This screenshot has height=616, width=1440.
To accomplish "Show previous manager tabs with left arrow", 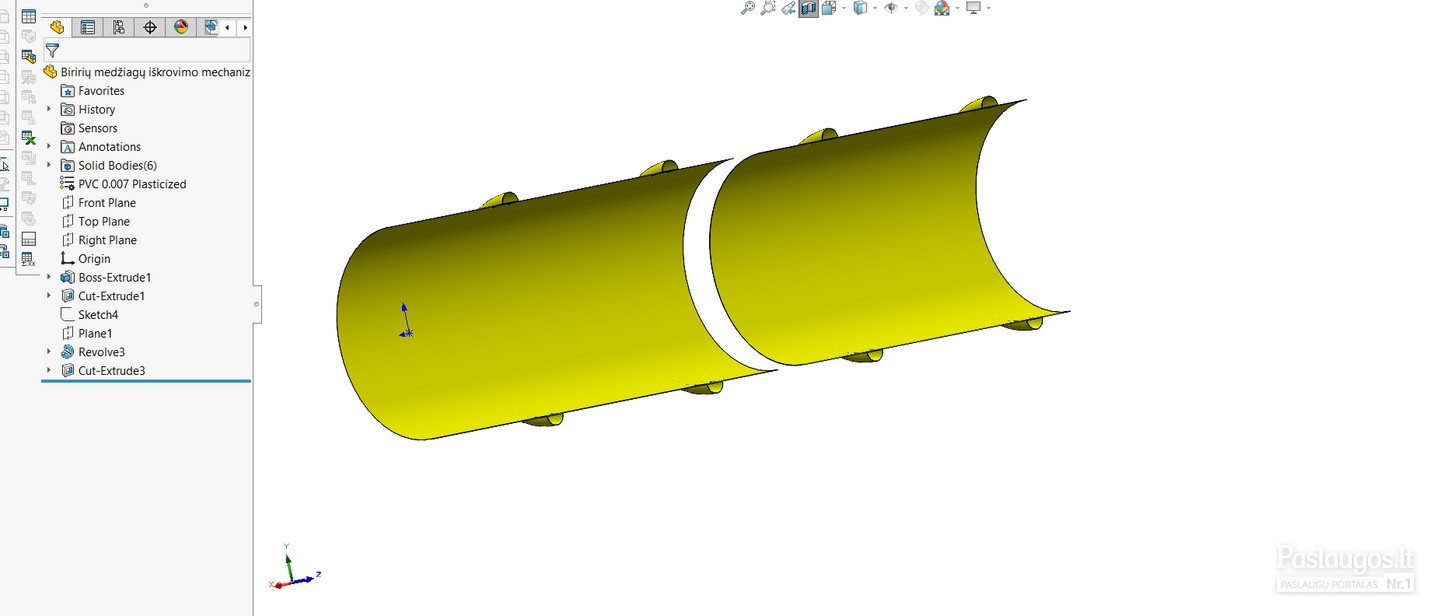I will click(228, 27).
